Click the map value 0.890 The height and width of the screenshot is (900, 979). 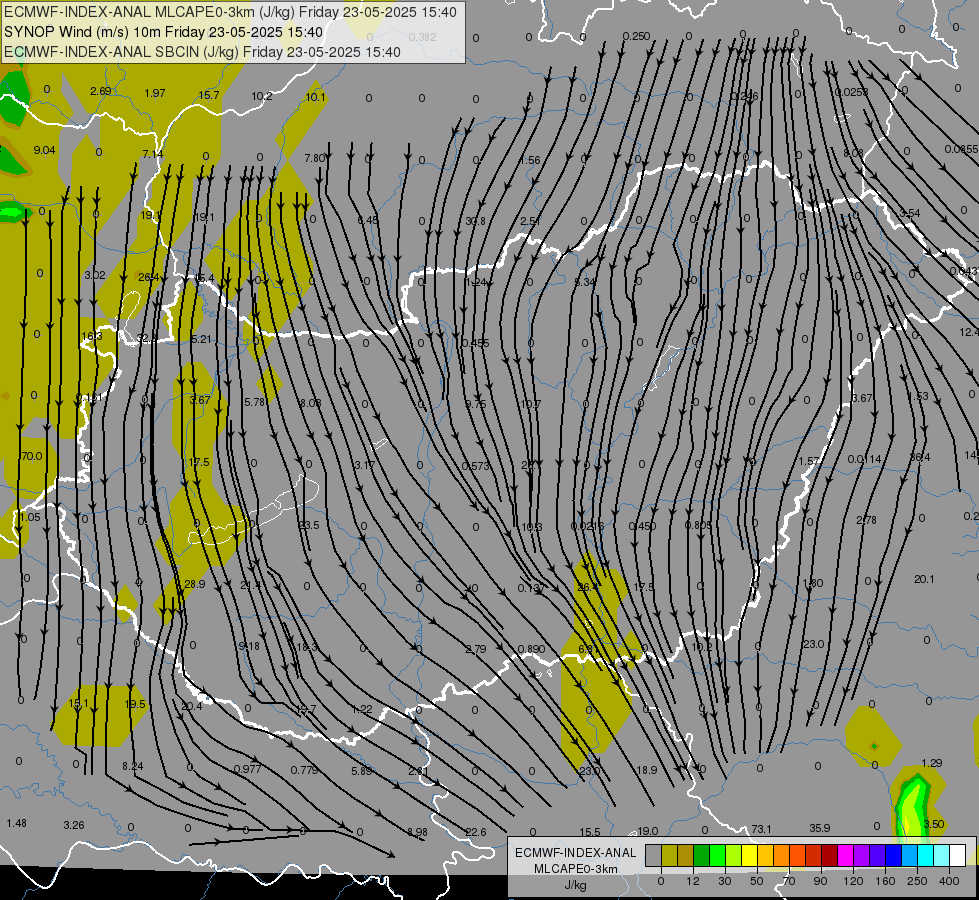coord(531,649)
